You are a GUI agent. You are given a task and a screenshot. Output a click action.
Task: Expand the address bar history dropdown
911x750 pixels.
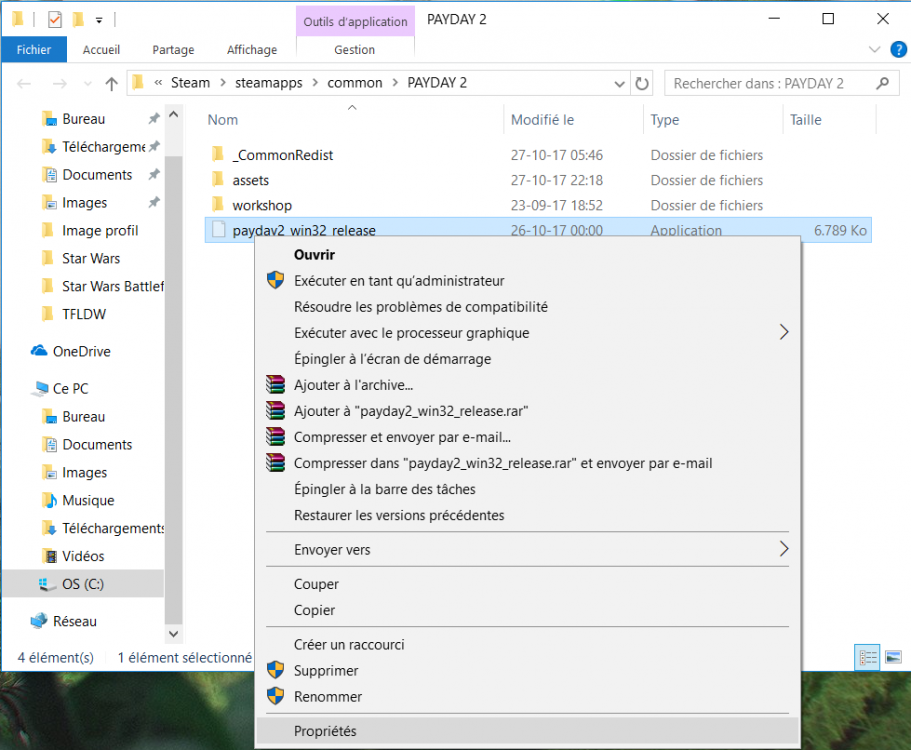(x=618, y=83)
